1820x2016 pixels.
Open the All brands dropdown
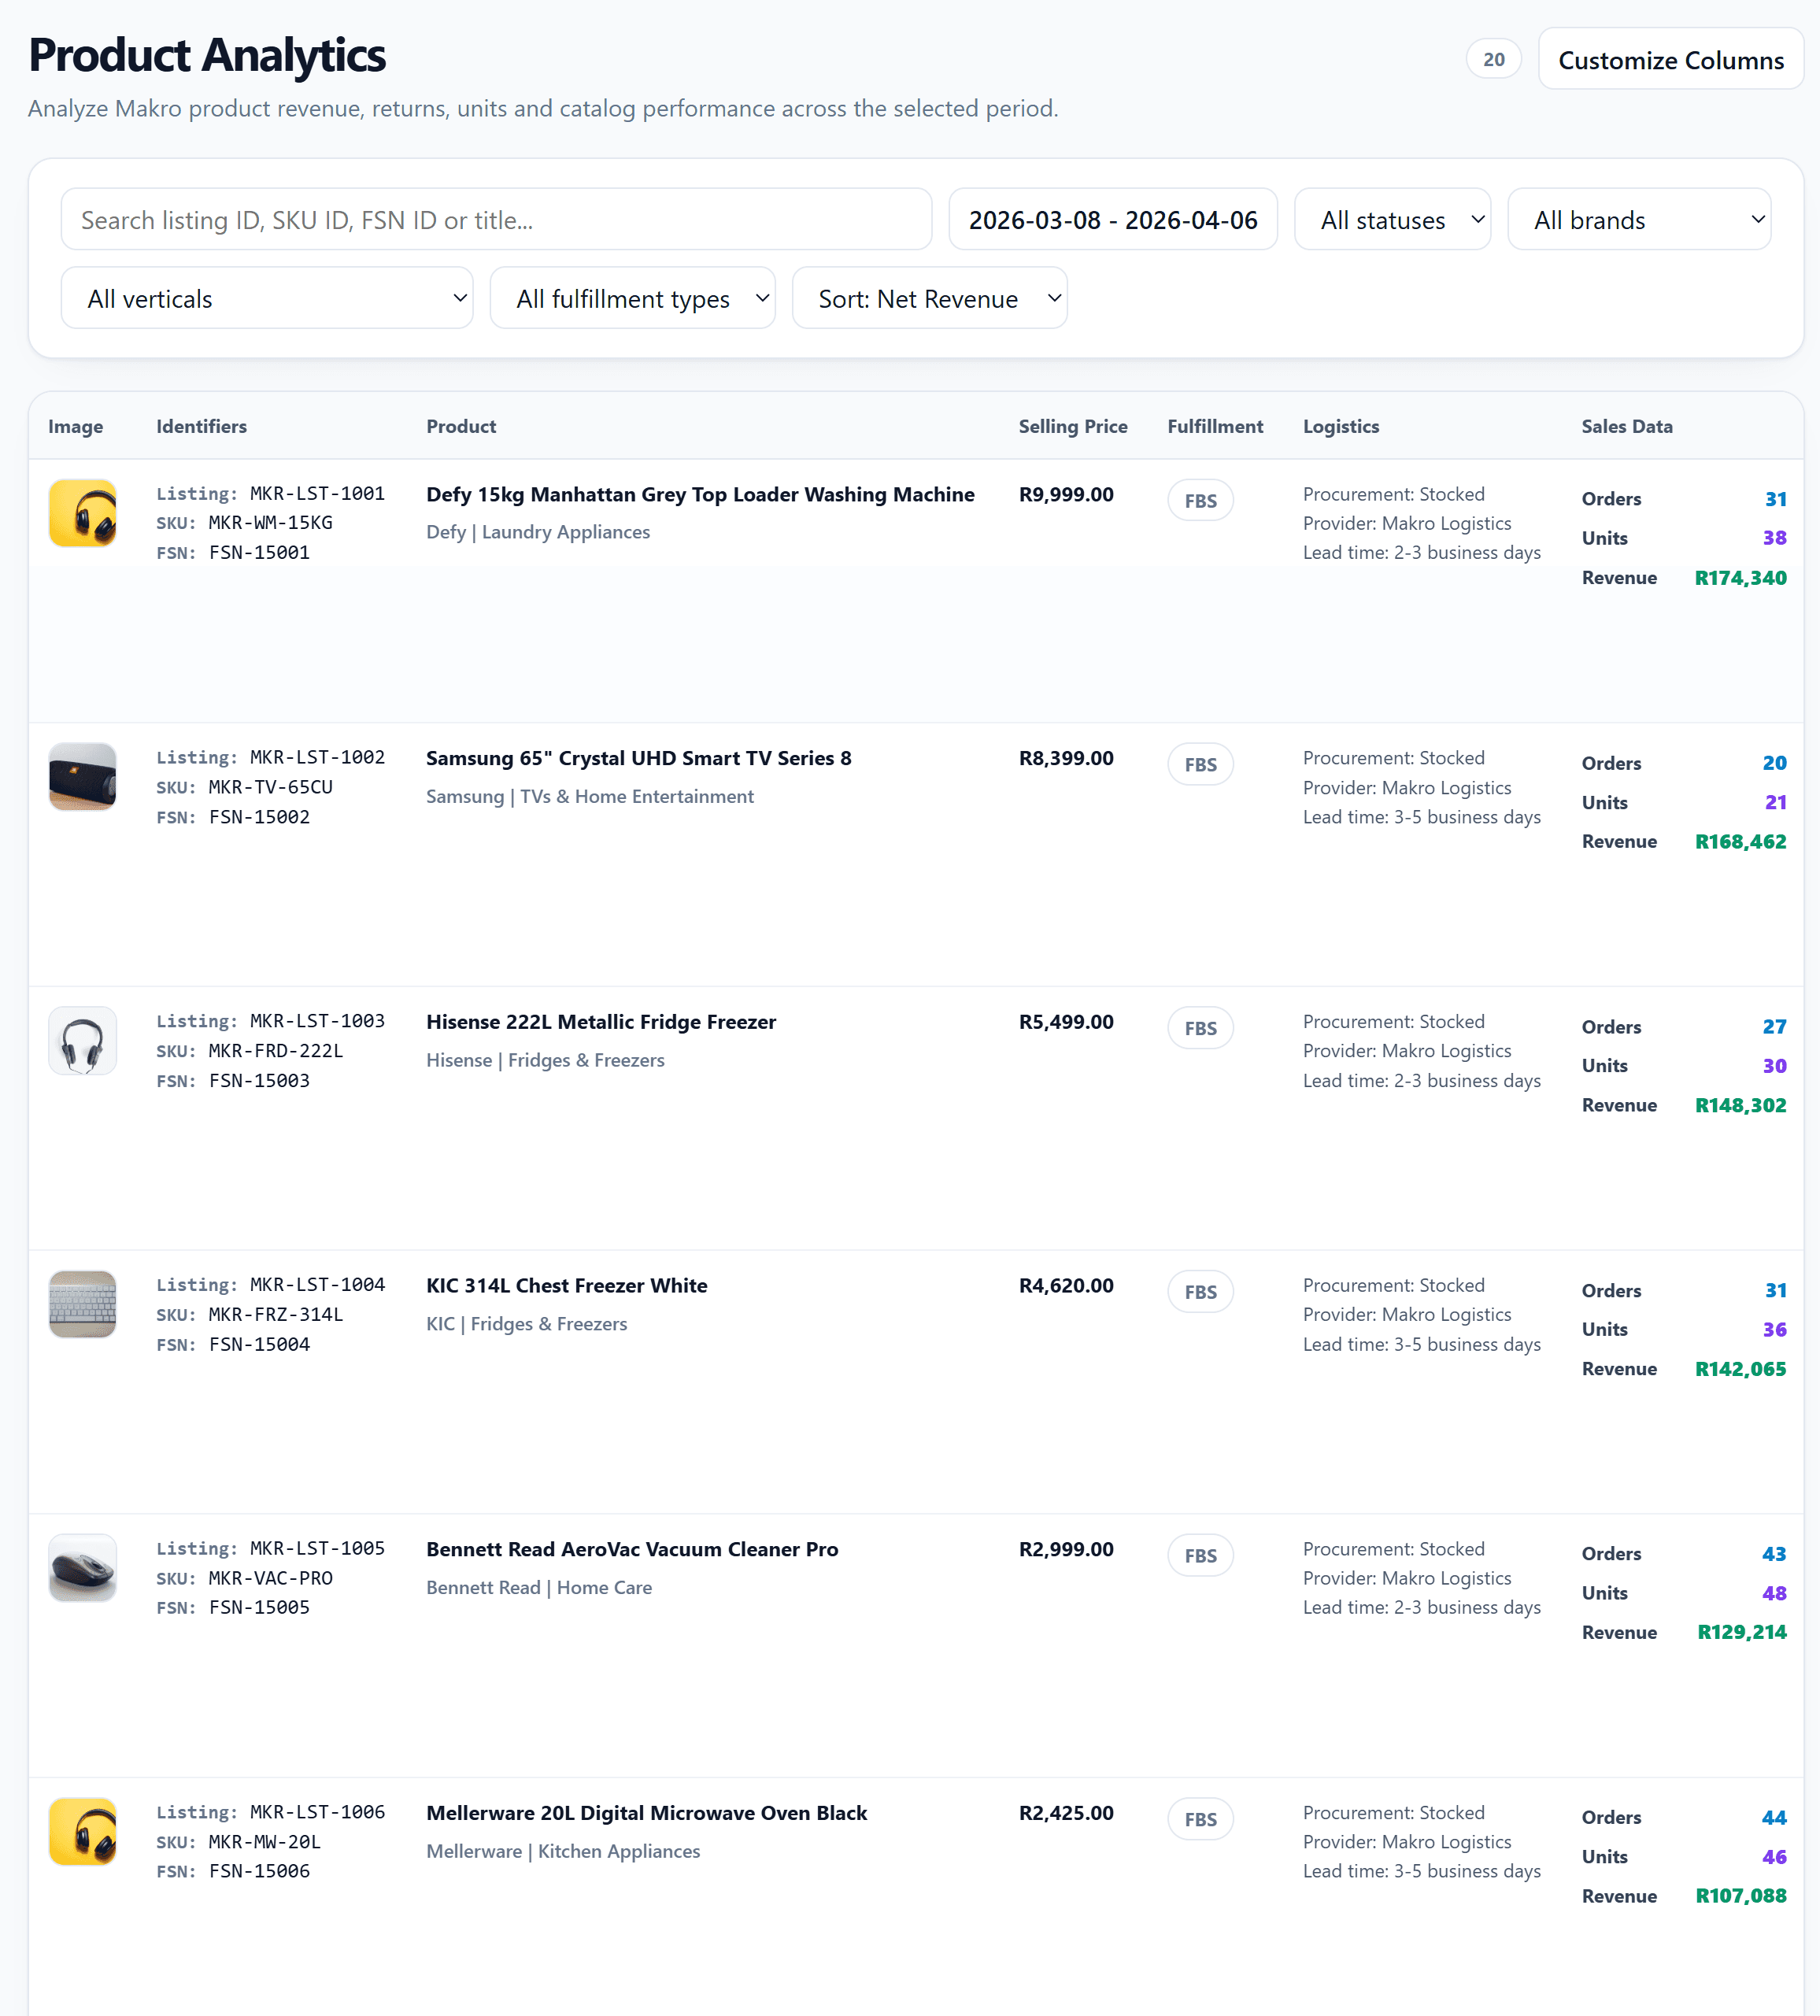tap(1639, 219)
